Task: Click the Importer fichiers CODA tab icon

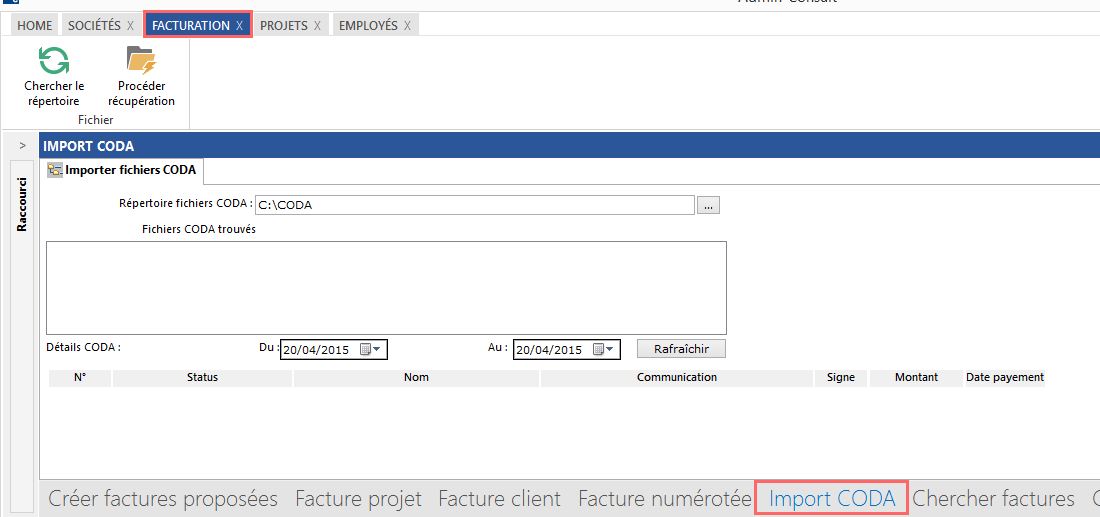Action: pyautogui.click(x=56, y=170)
